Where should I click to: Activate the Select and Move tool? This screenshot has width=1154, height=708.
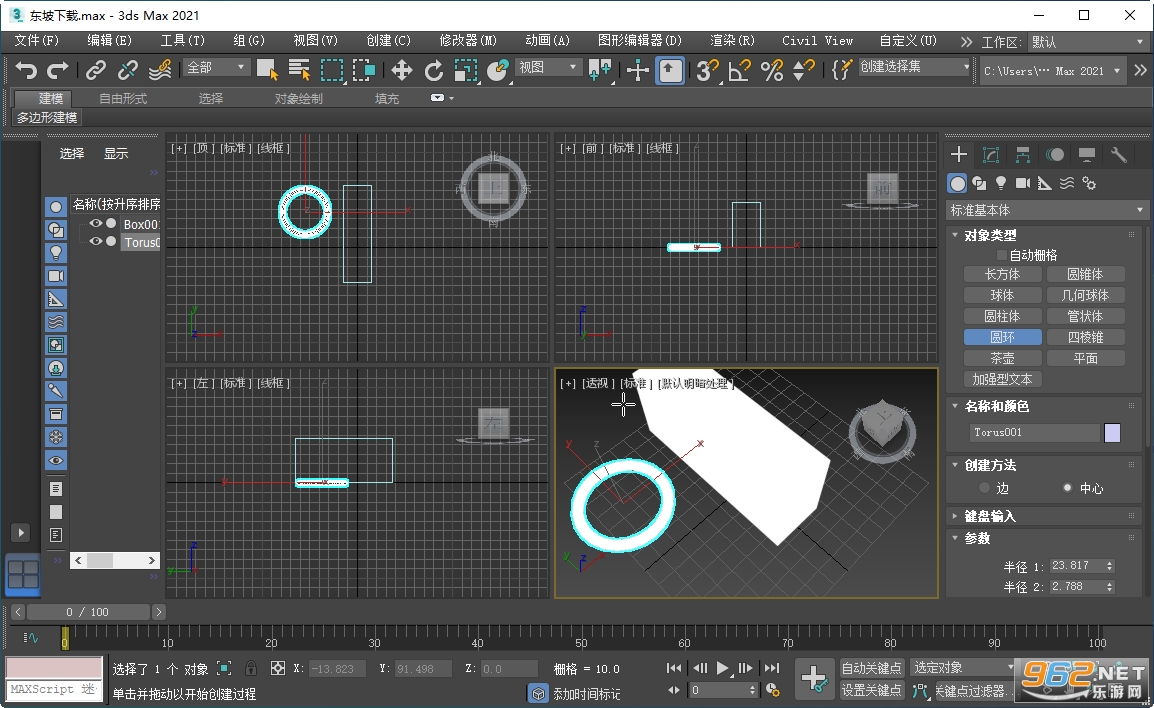coord(401,71)
